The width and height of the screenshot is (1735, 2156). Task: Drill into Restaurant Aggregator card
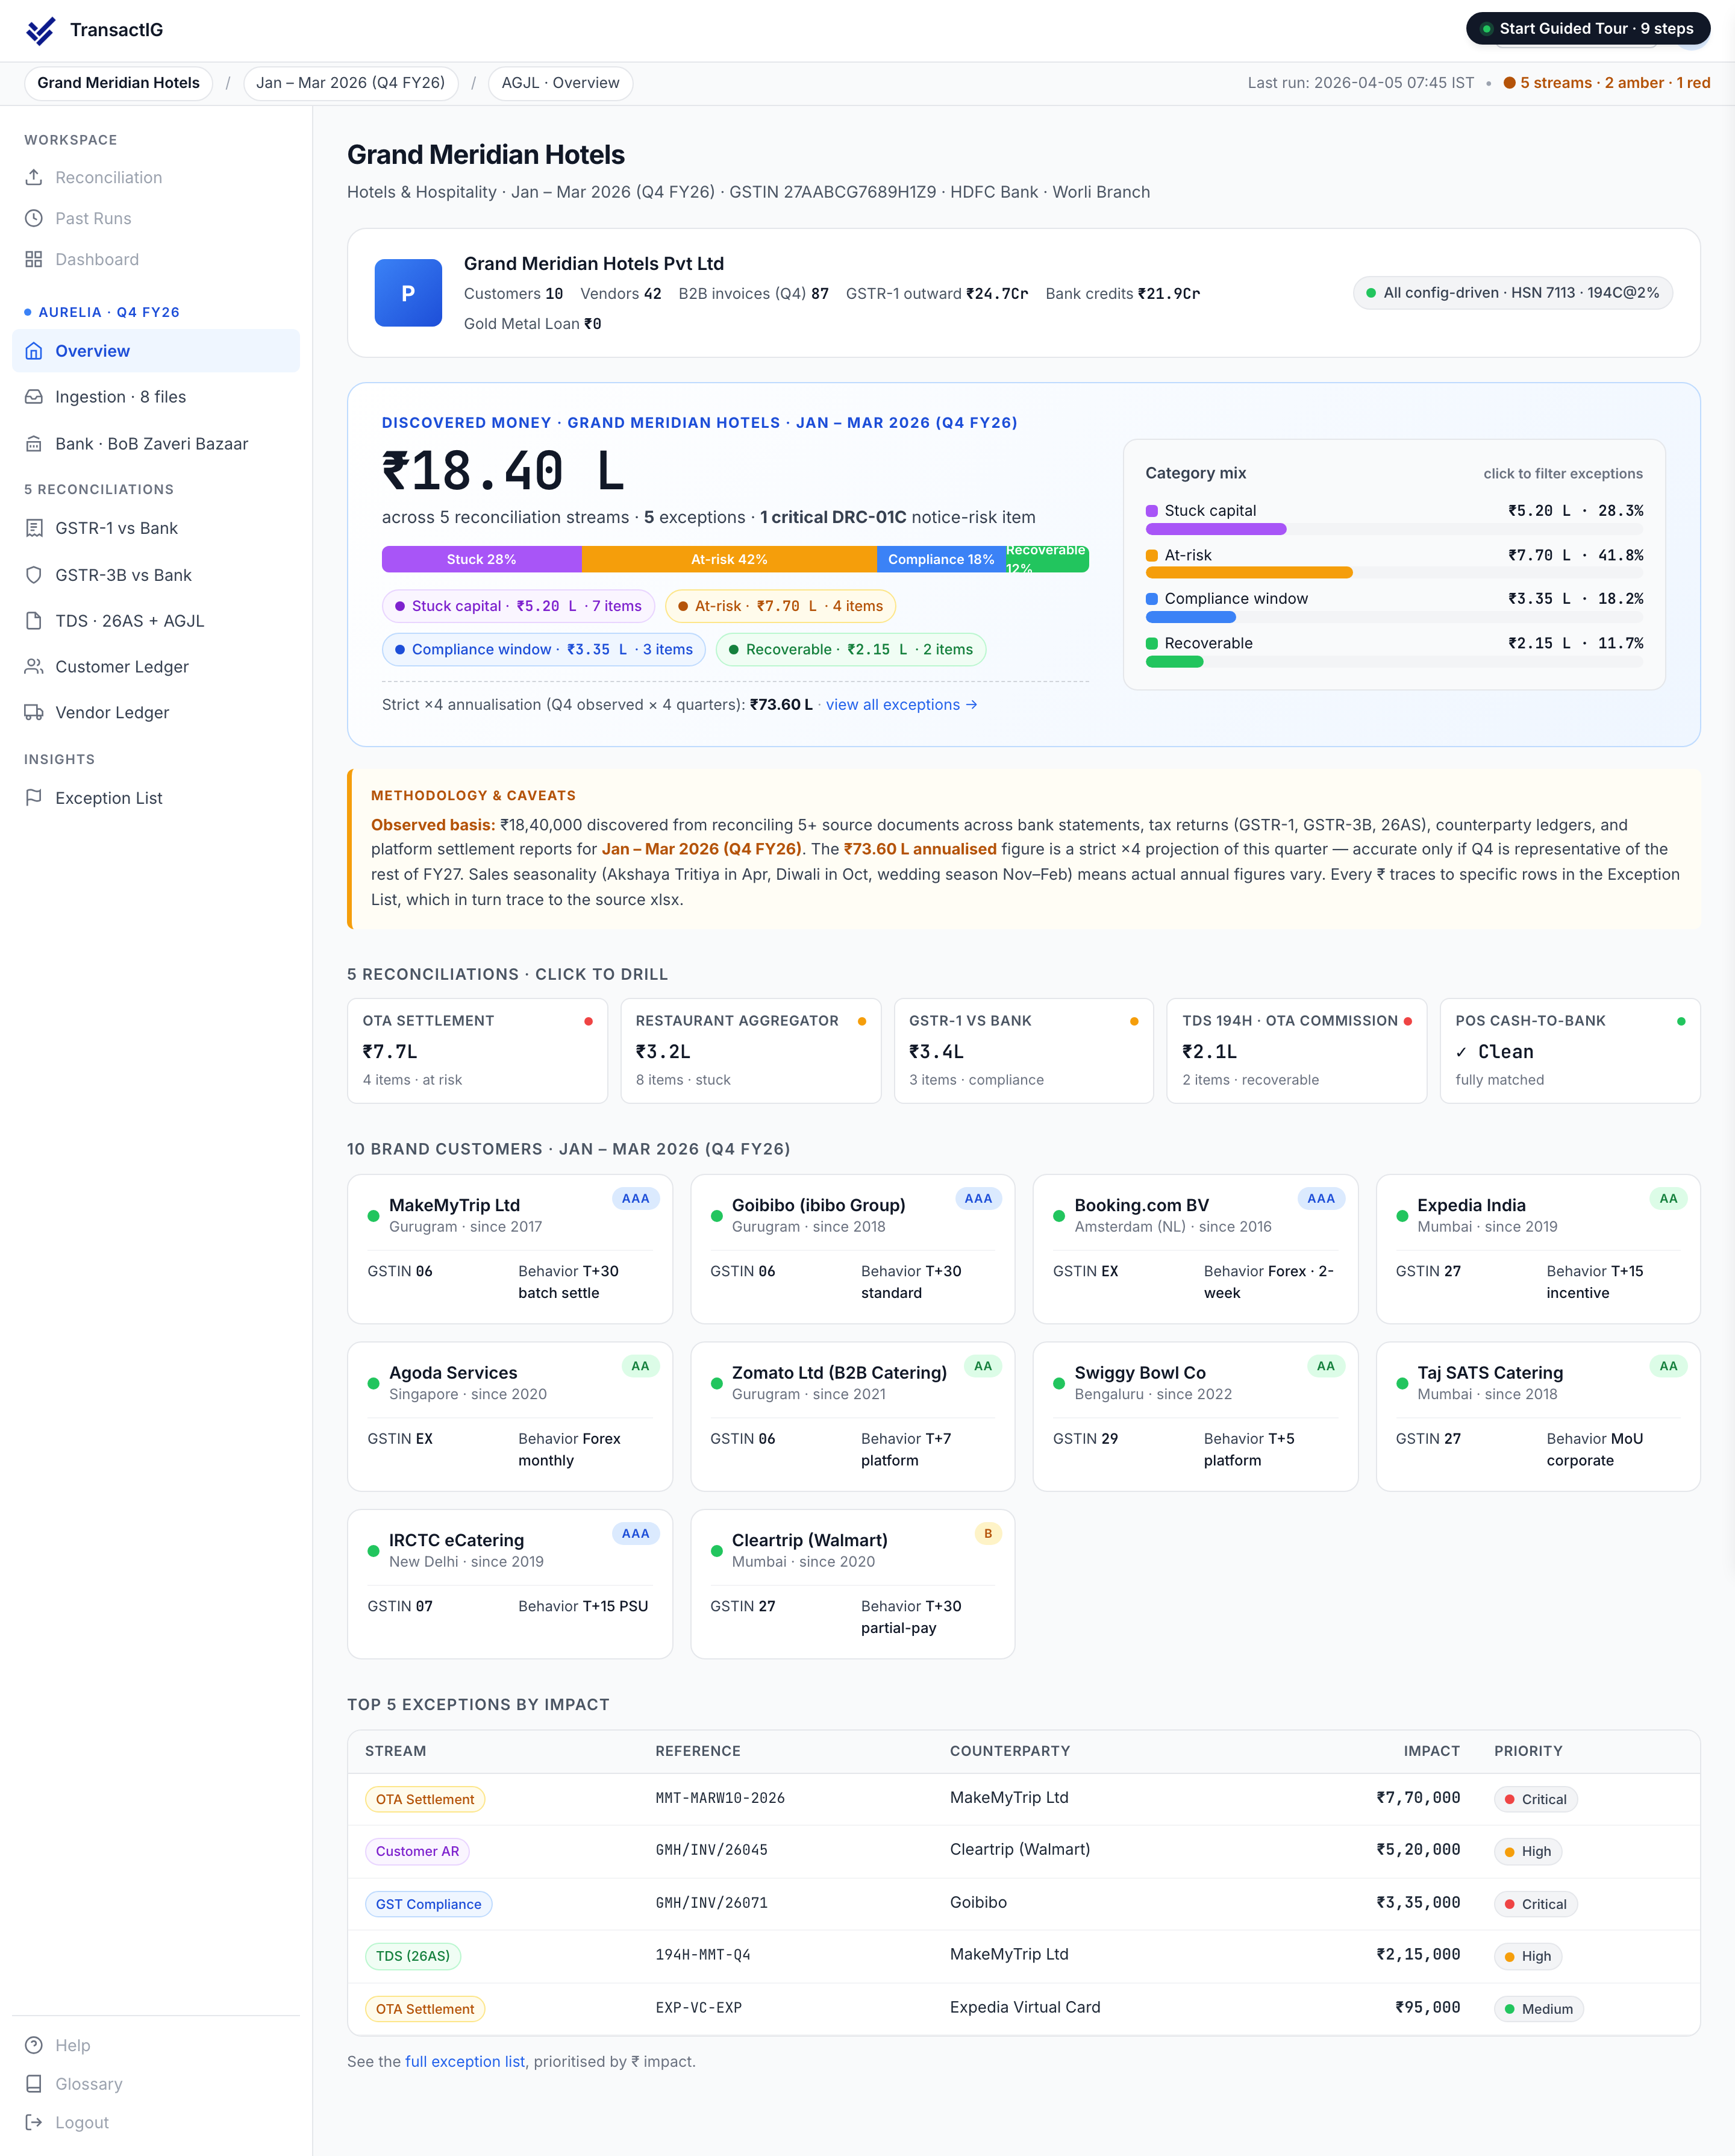(750, 1051)
